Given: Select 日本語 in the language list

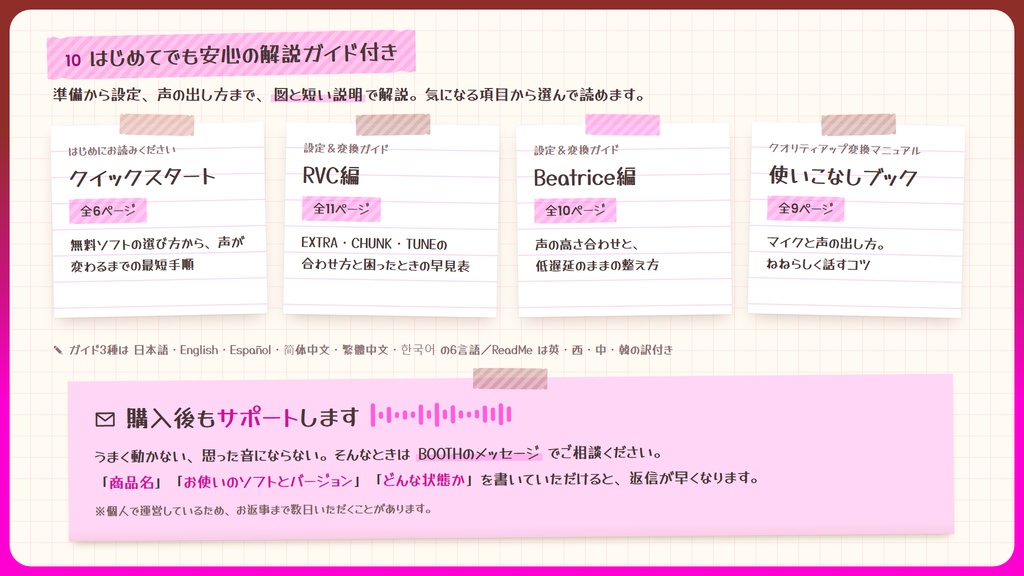Looking at the screenshot, I should pyautogui.click(x=151, y=350).
